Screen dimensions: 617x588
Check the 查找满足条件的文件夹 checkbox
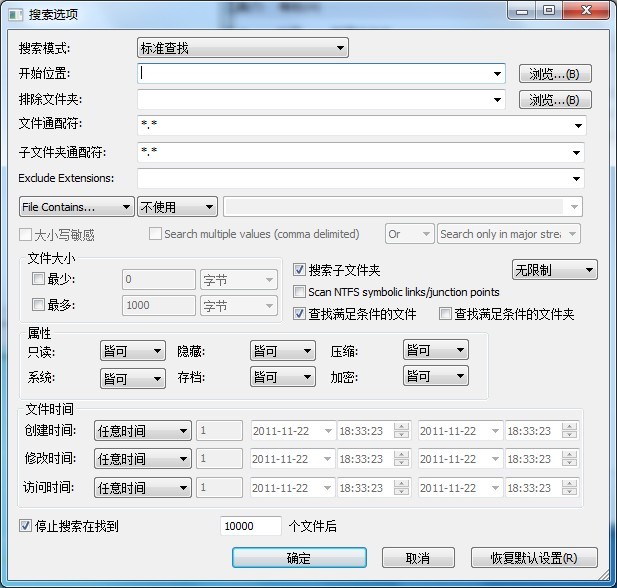click(445, 314)
